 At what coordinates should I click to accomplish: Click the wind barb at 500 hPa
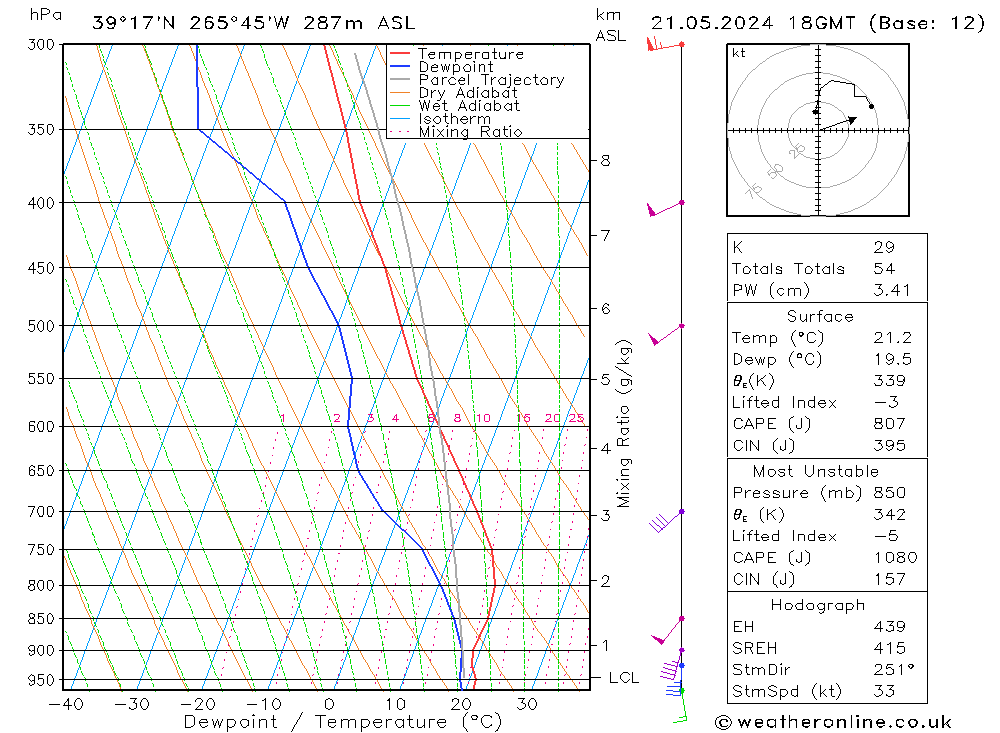[x=665, y=335]
